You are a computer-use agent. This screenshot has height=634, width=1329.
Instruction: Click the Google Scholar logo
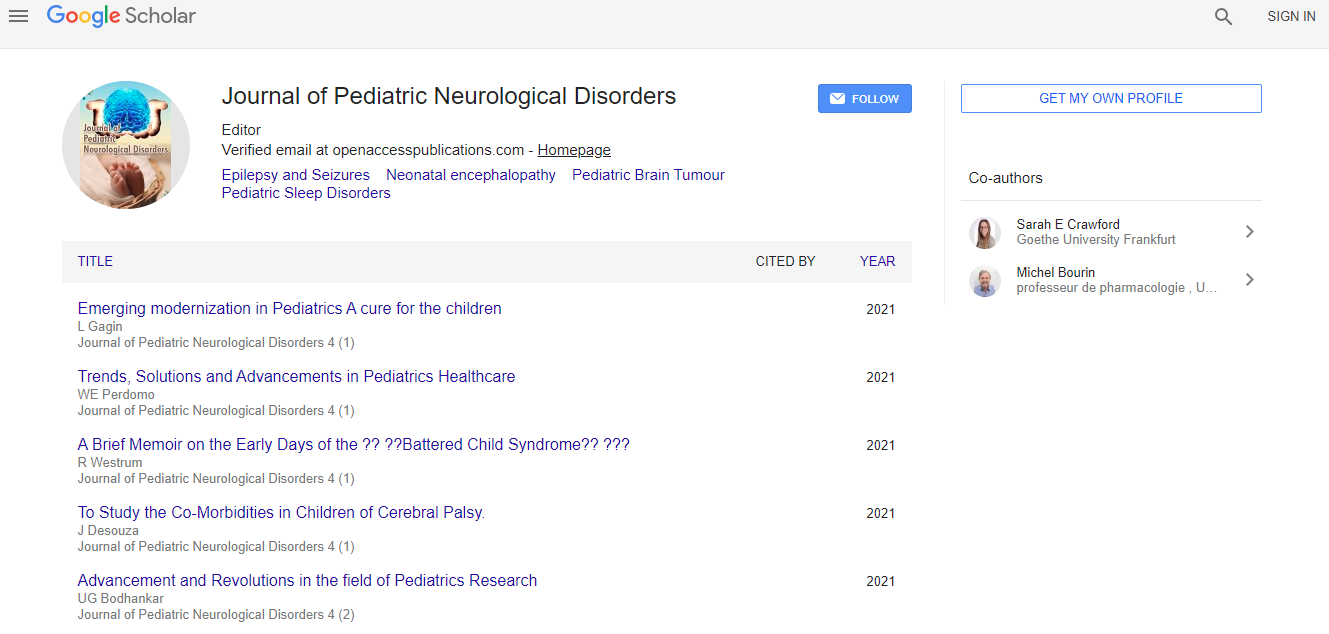(x=121, y=16)
